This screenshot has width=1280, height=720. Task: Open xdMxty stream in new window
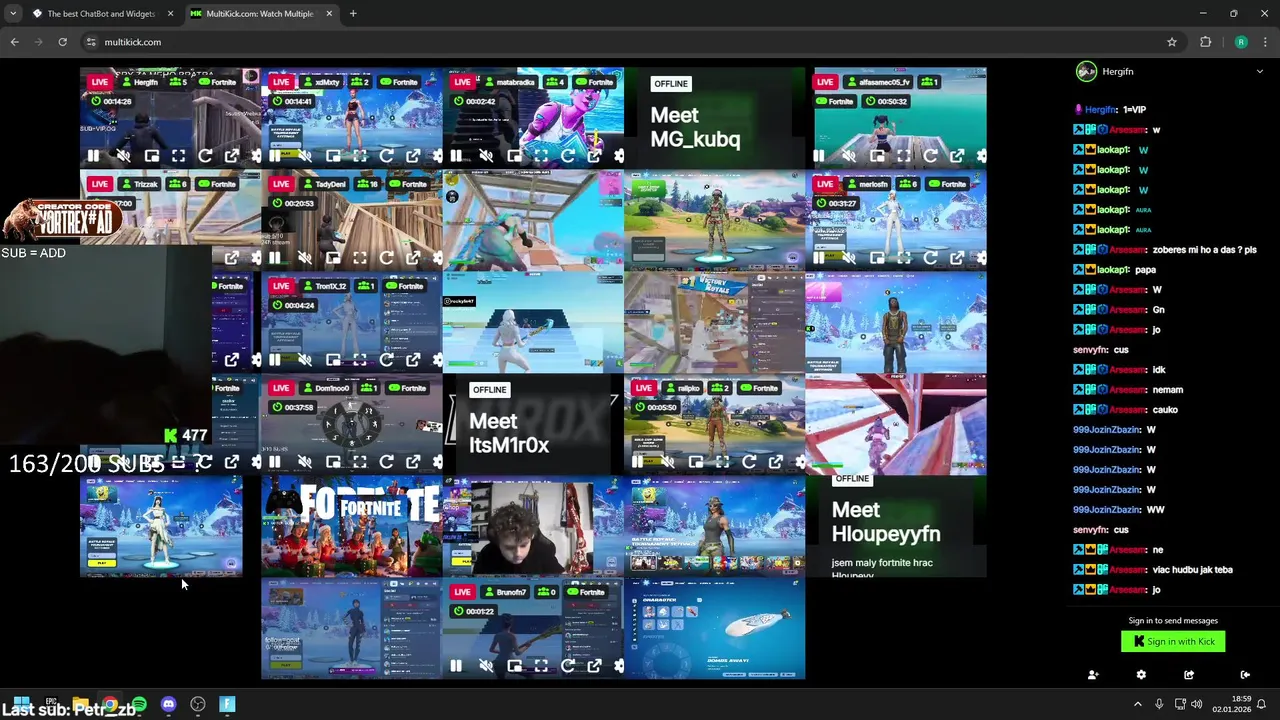tap(413, 156)
